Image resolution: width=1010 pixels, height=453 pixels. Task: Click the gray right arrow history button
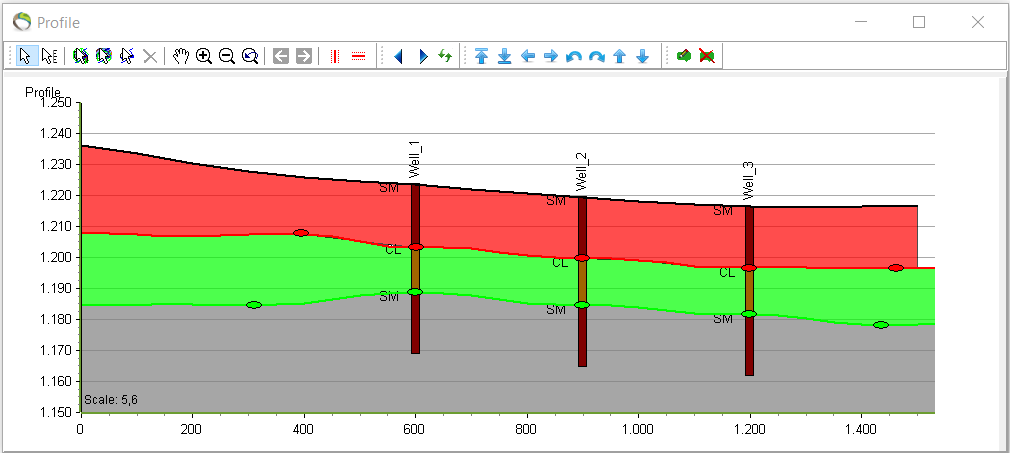pos(304,56)
